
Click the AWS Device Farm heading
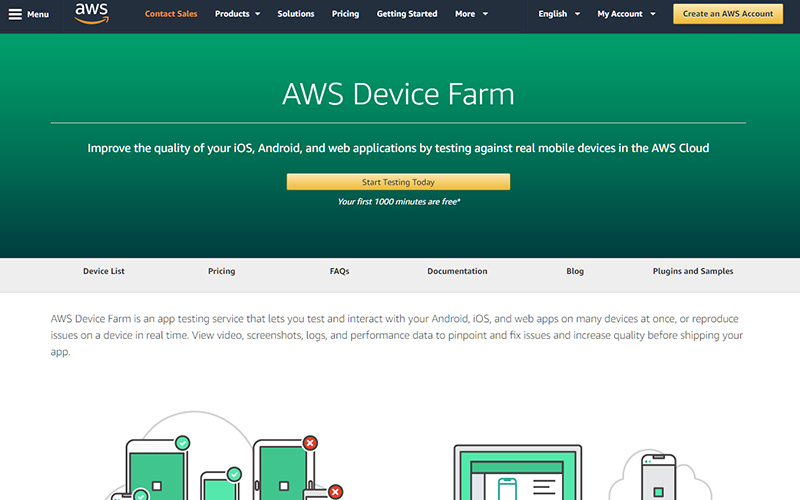pos(398,94)
